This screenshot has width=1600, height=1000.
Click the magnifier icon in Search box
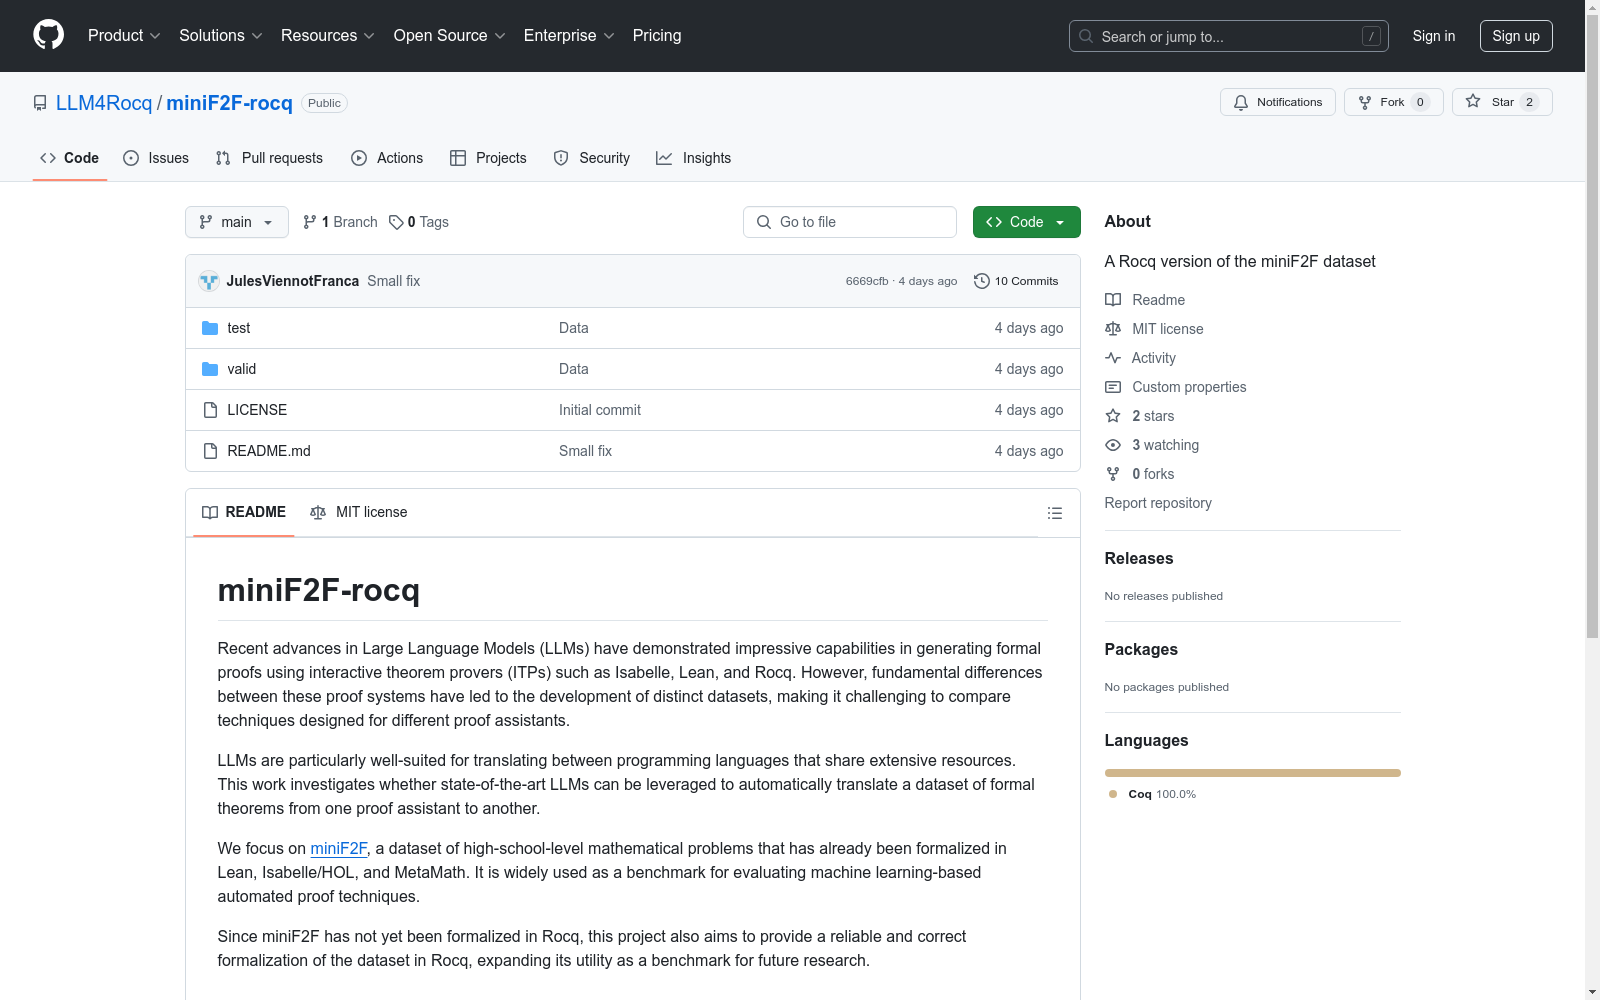click(1086, 36)
